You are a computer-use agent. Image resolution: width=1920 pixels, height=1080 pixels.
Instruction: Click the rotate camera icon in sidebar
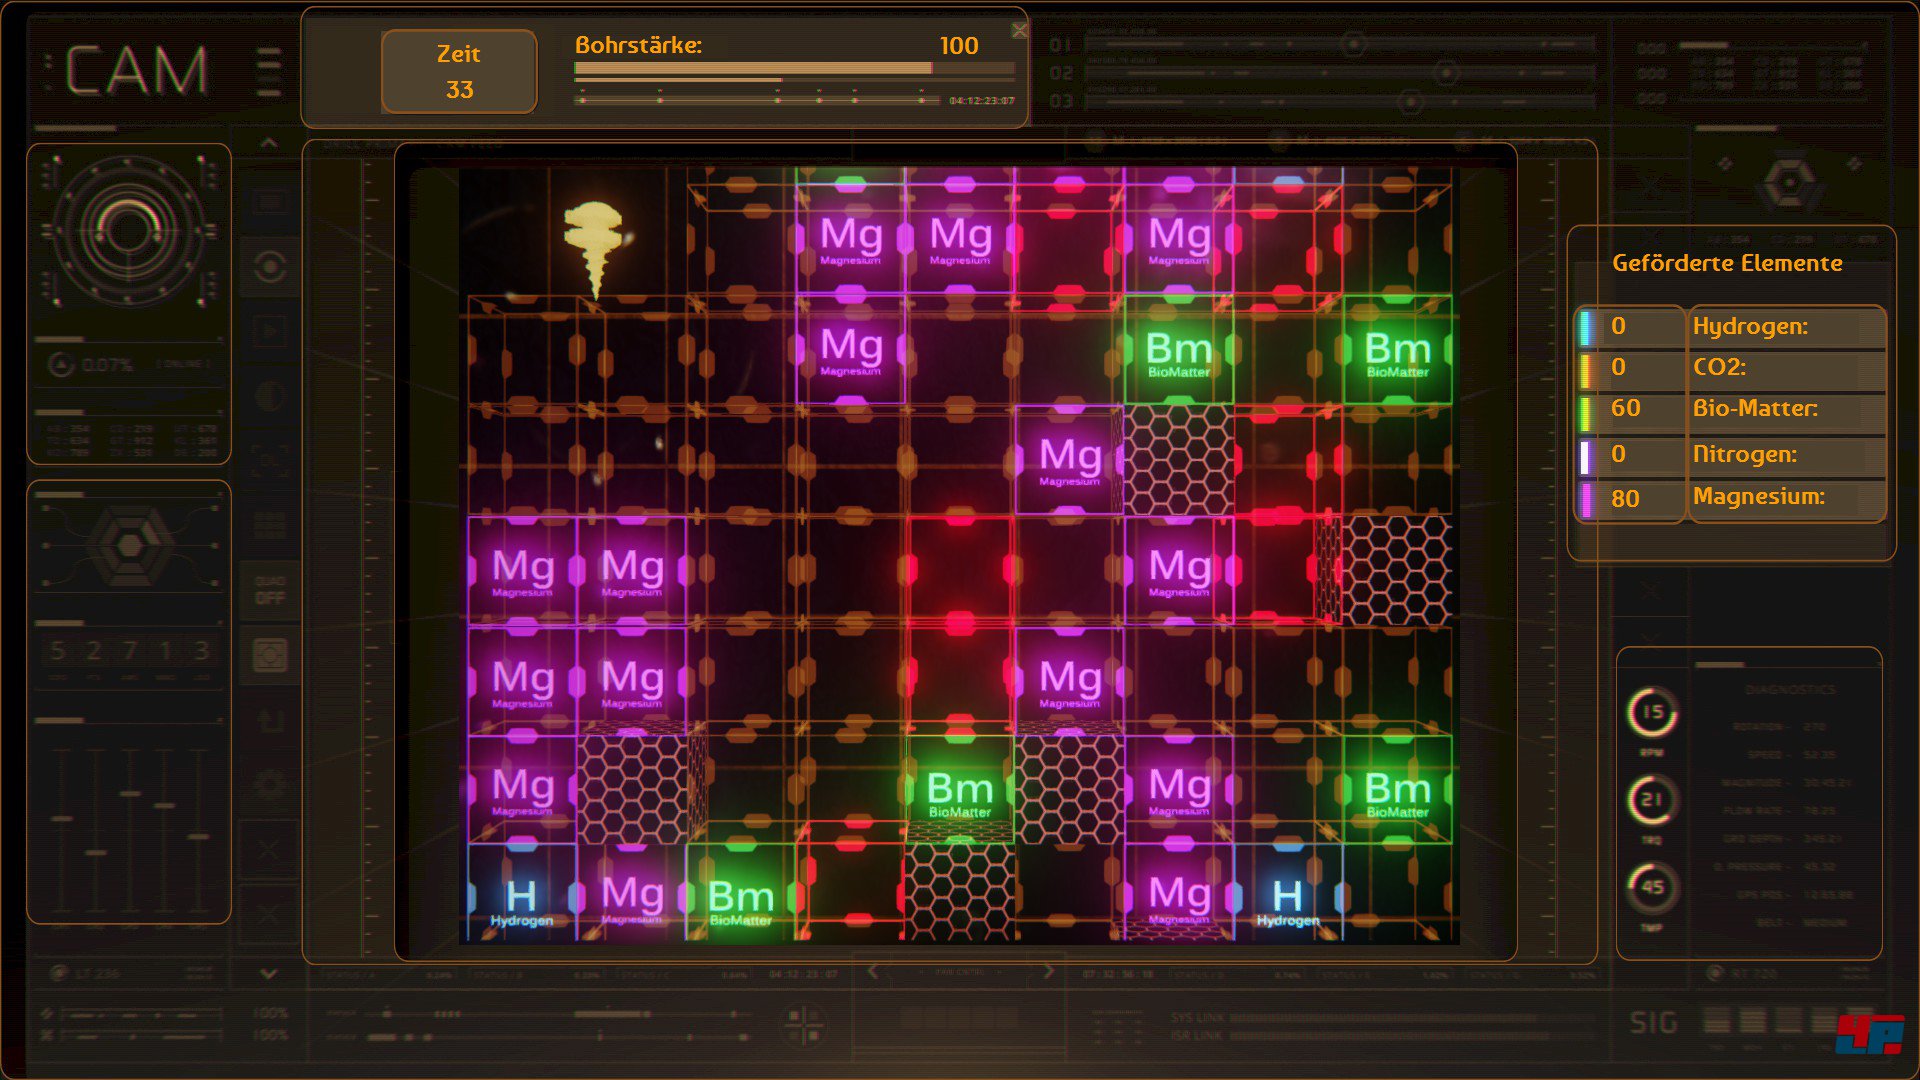coord(269,267)
